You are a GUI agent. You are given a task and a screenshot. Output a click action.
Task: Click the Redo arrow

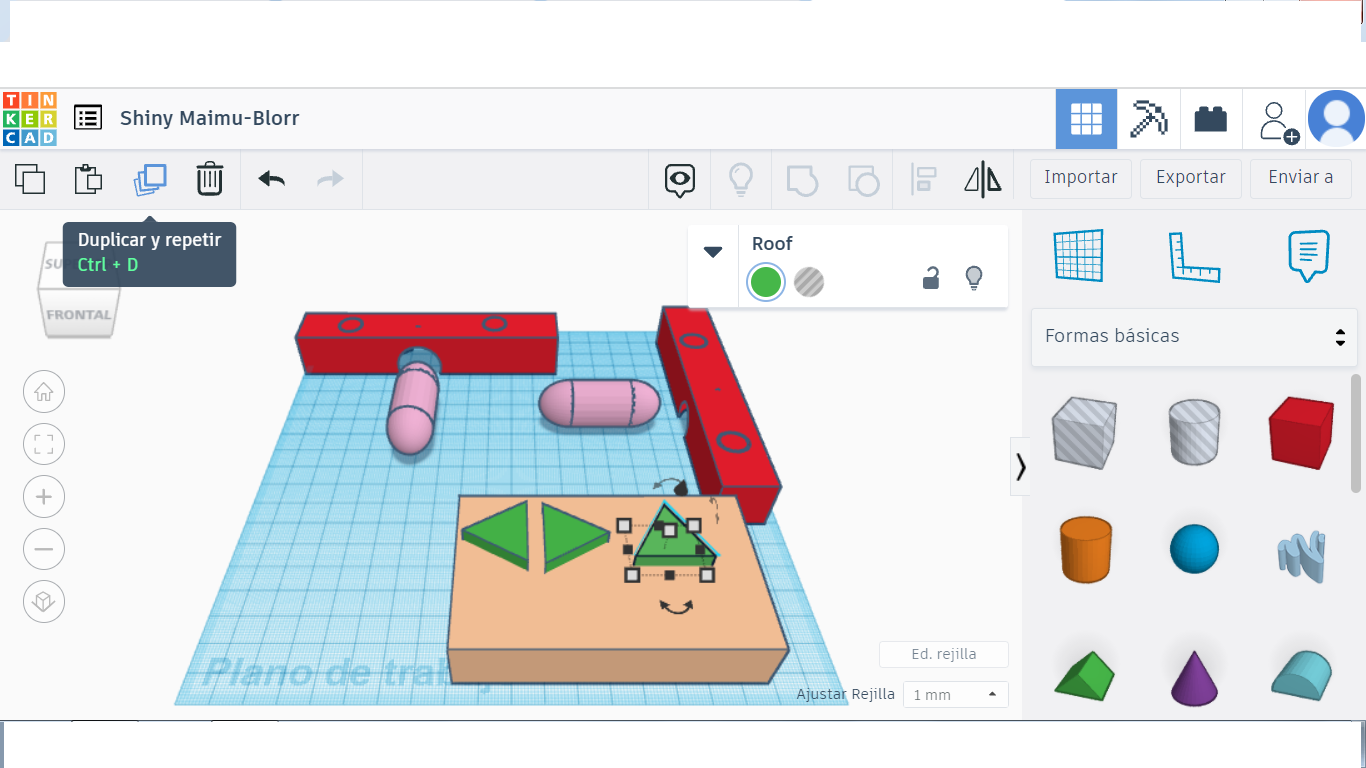click(330, 179)
